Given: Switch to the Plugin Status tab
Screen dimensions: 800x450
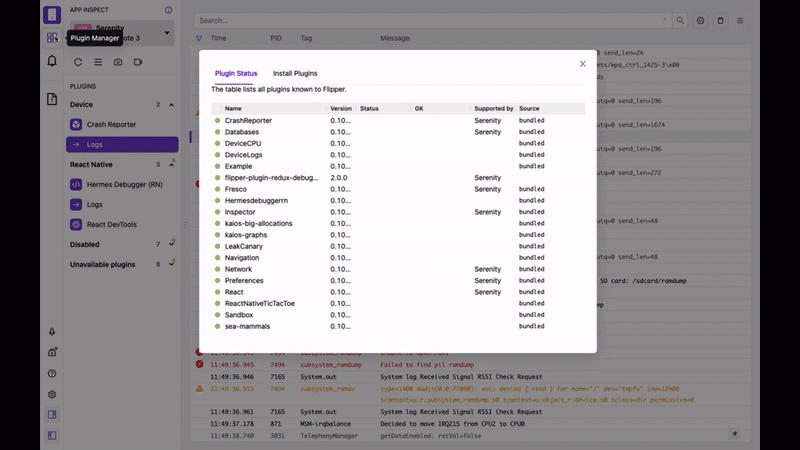Looking at the screenshot, I should (236, 73).
